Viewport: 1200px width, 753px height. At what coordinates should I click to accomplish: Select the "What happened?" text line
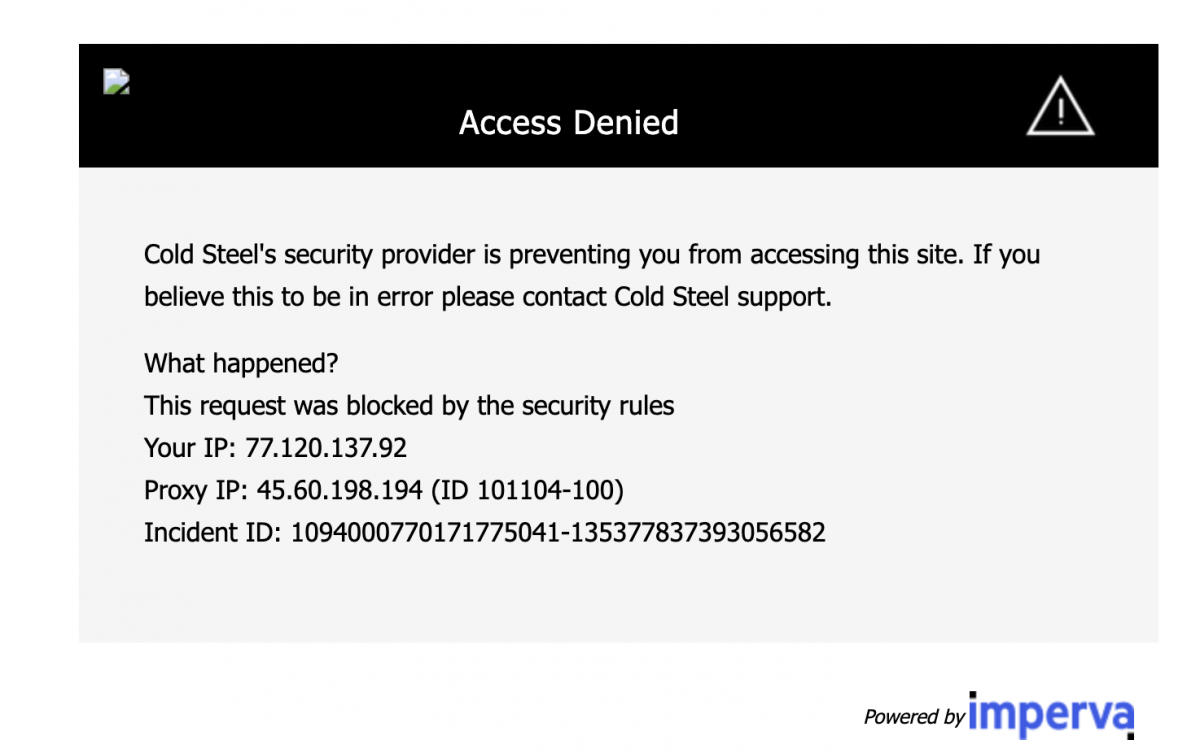[241, 363]
